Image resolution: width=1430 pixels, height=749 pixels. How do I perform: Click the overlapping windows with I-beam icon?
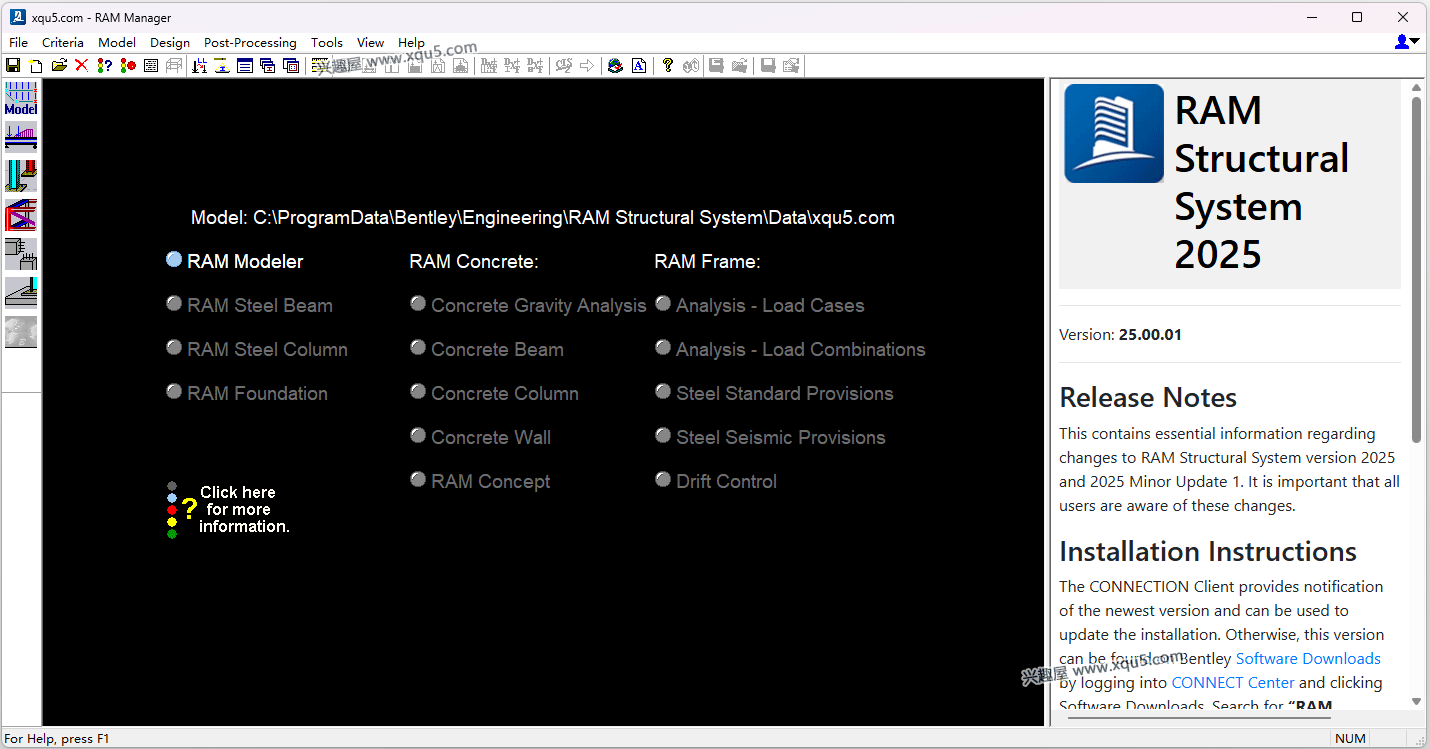click(268, 66)
